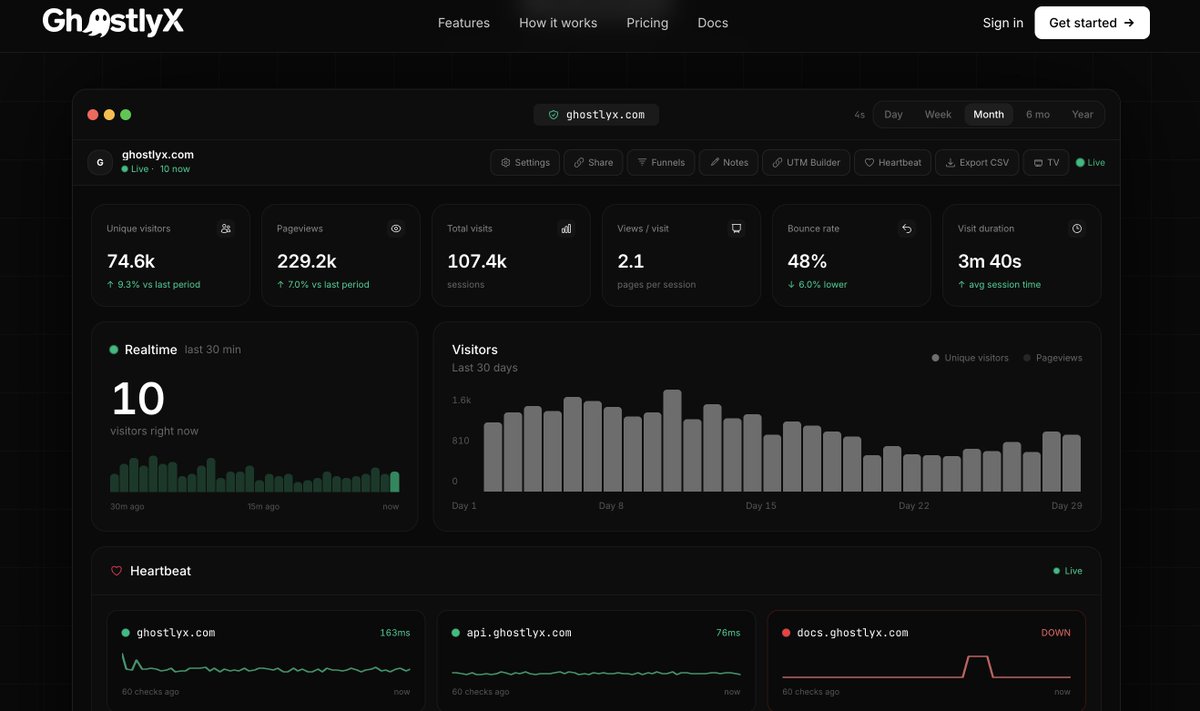This screenshot has width=1200, height=711.
Task: Toggle Unique visitors legend in Visitors chart
Action: (x=970, y=358)
